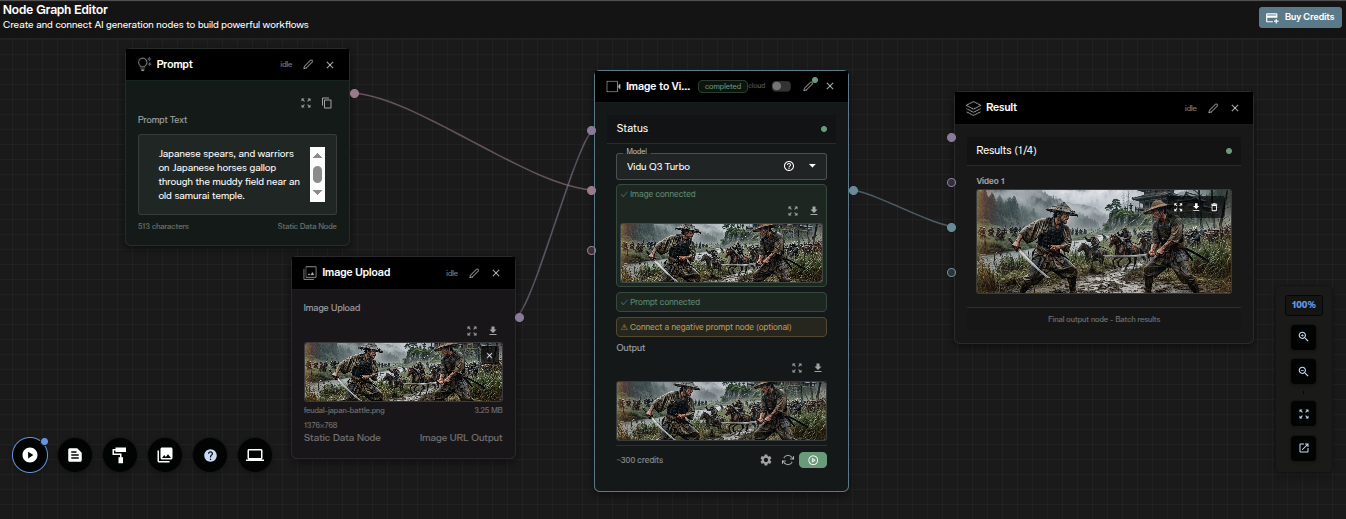Edit the Image Upload node with pencil

[474, 273]
